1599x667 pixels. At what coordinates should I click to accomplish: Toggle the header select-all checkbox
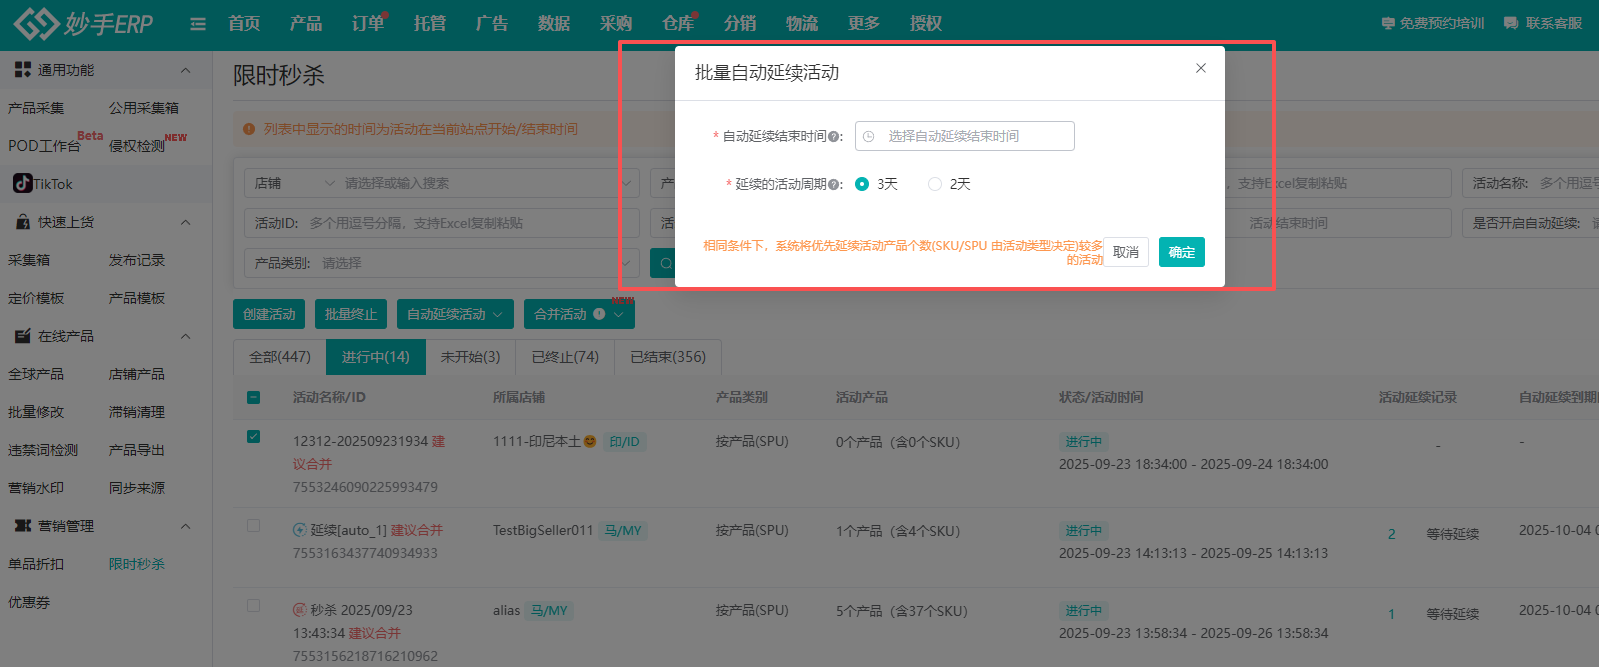[x=253, y=397]
